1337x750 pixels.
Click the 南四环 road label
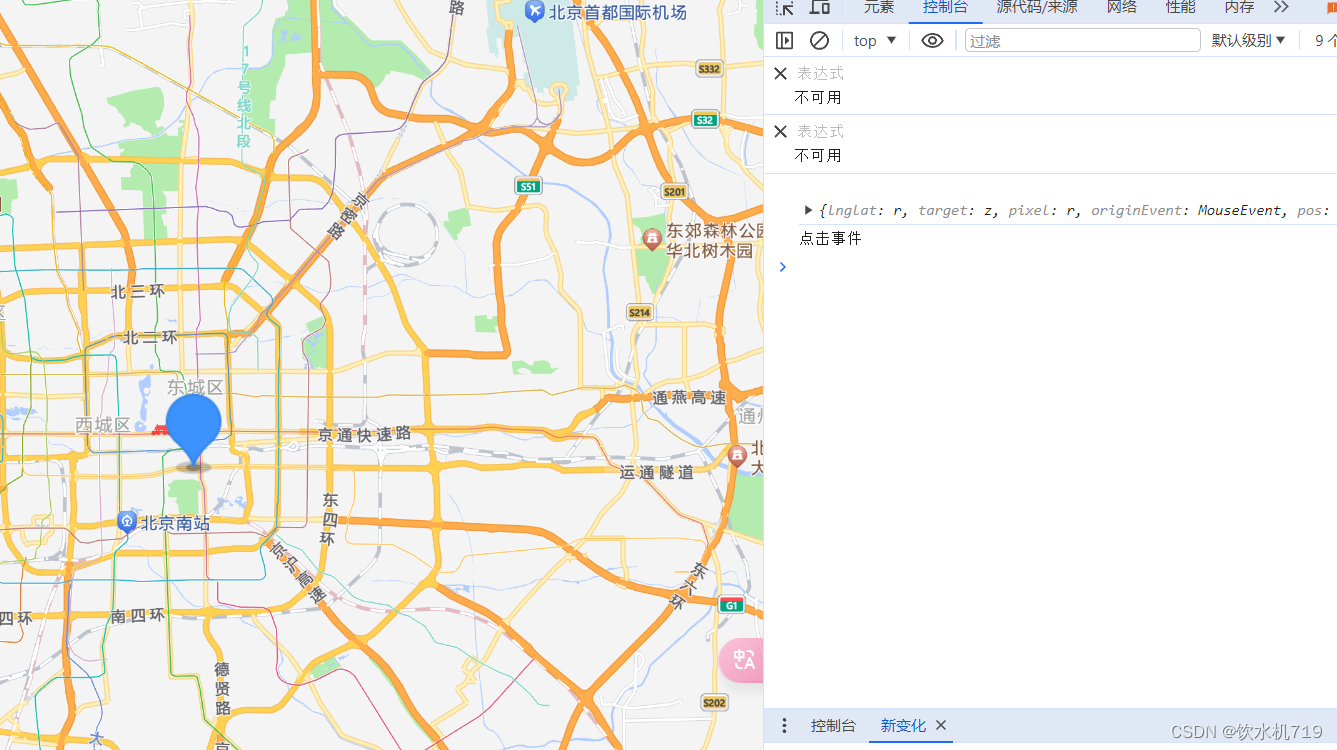[137, 616]
